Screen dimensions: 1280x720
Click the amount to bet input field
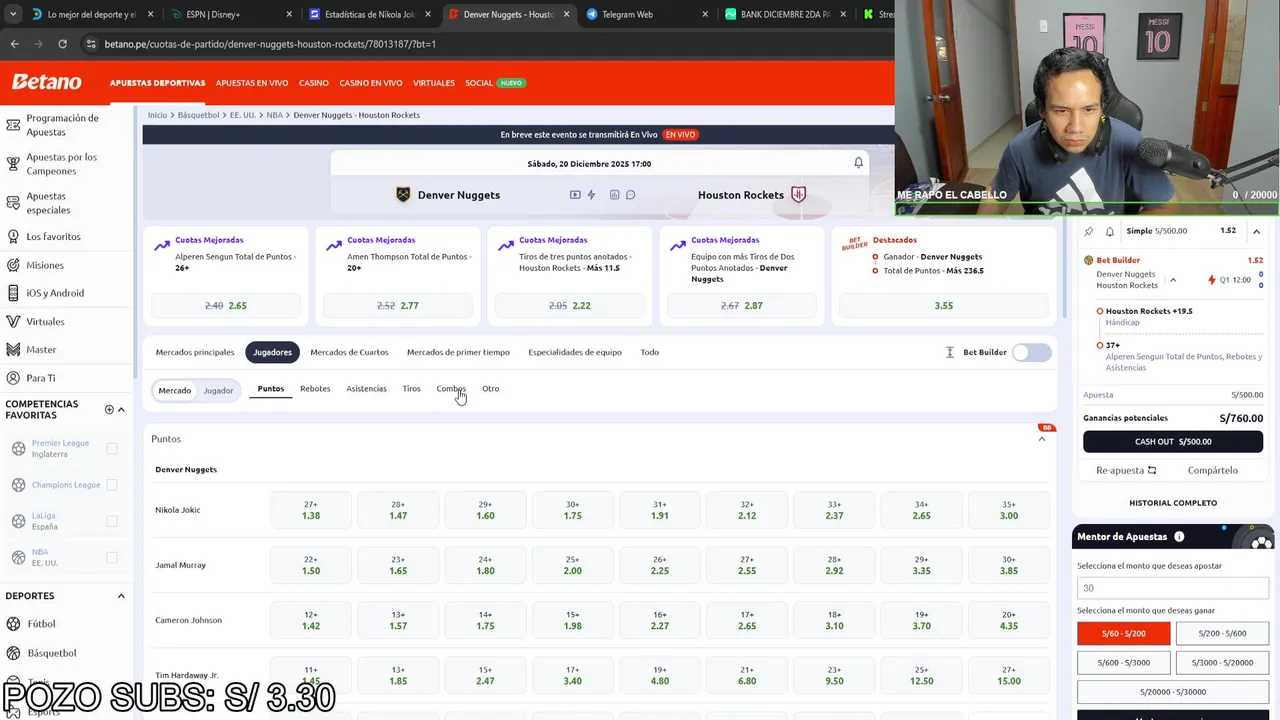[x=1173, y=588]
